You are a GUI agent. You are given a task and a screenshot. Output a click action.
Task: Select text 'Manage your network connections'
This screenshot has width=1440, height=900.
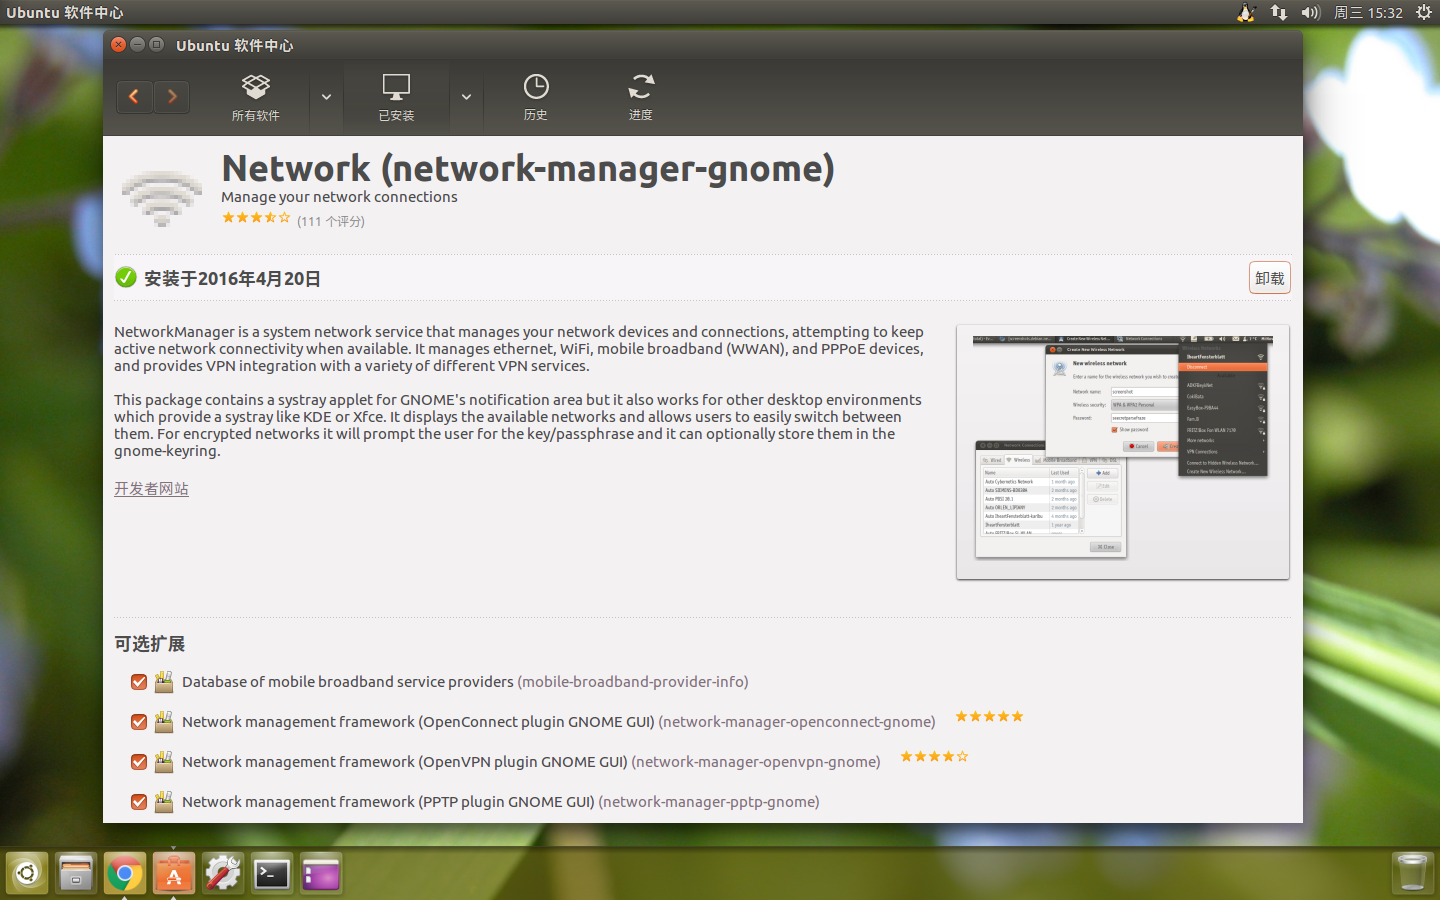tap(339, 197)
